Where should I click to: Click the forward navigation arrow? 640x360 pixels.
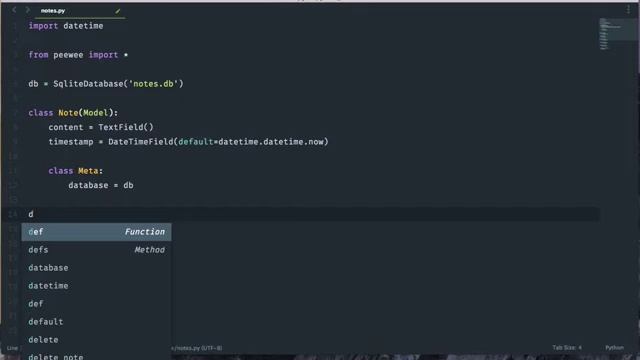(27, 10)
